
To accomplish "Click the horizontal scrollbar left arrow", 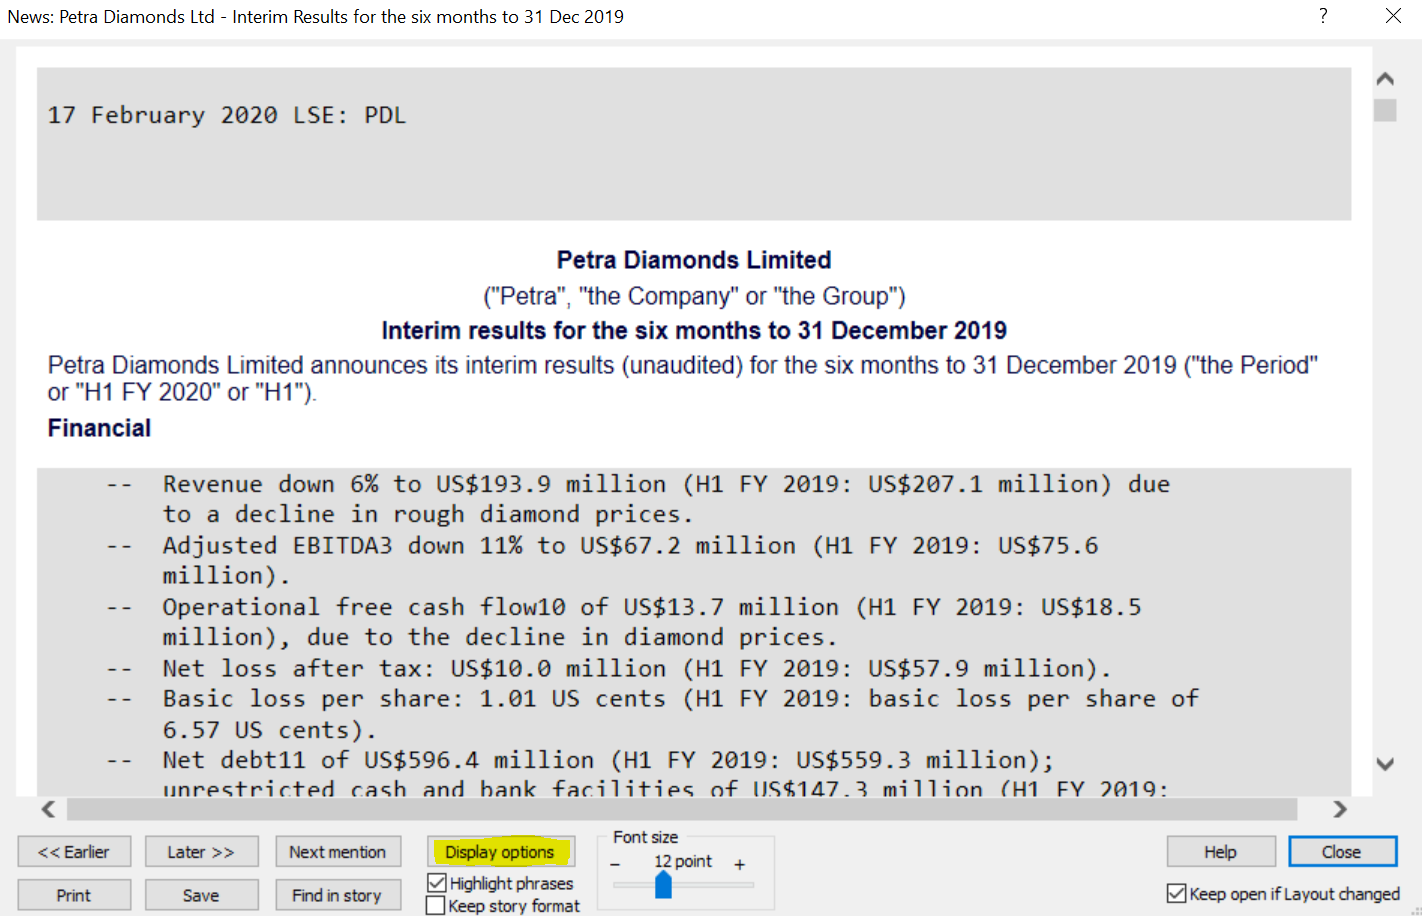I will tap(48, 808).
